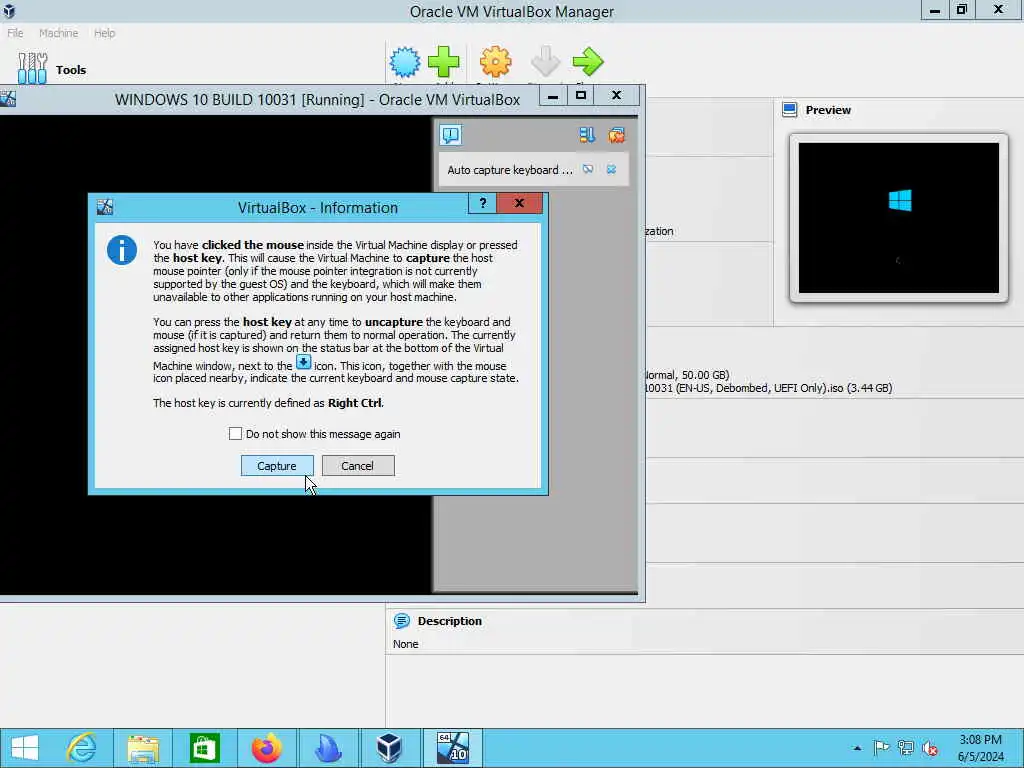The width and height of the screenshot is (1024, 768).
Task: Click the Description section header
Action: 449,621
